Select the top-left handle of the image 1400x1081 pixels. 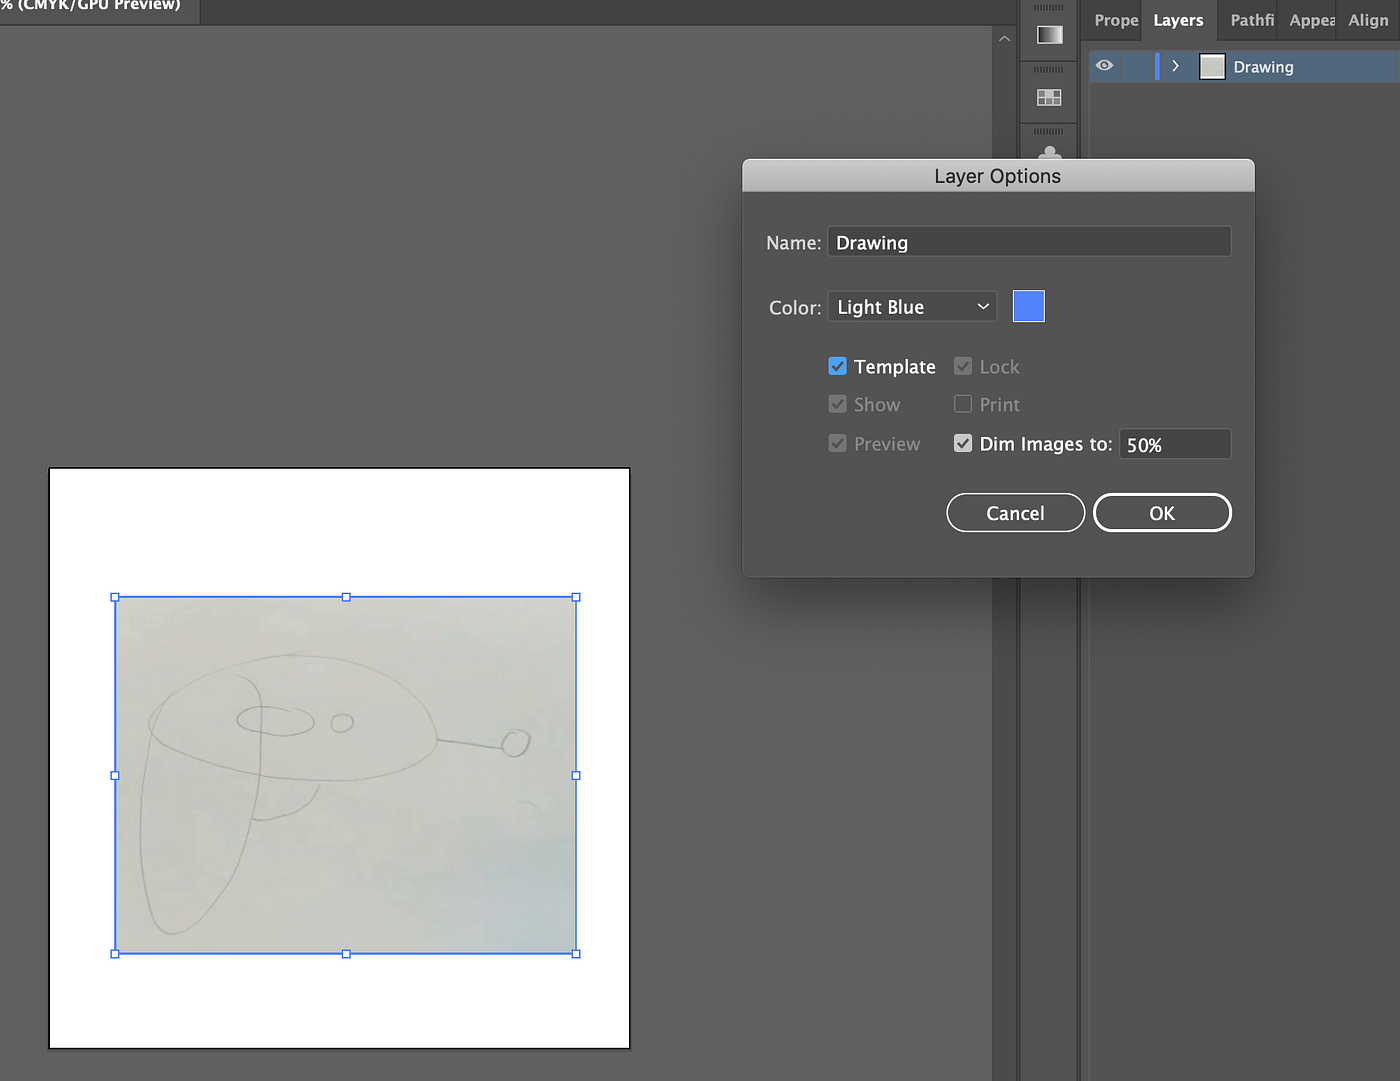115,597
